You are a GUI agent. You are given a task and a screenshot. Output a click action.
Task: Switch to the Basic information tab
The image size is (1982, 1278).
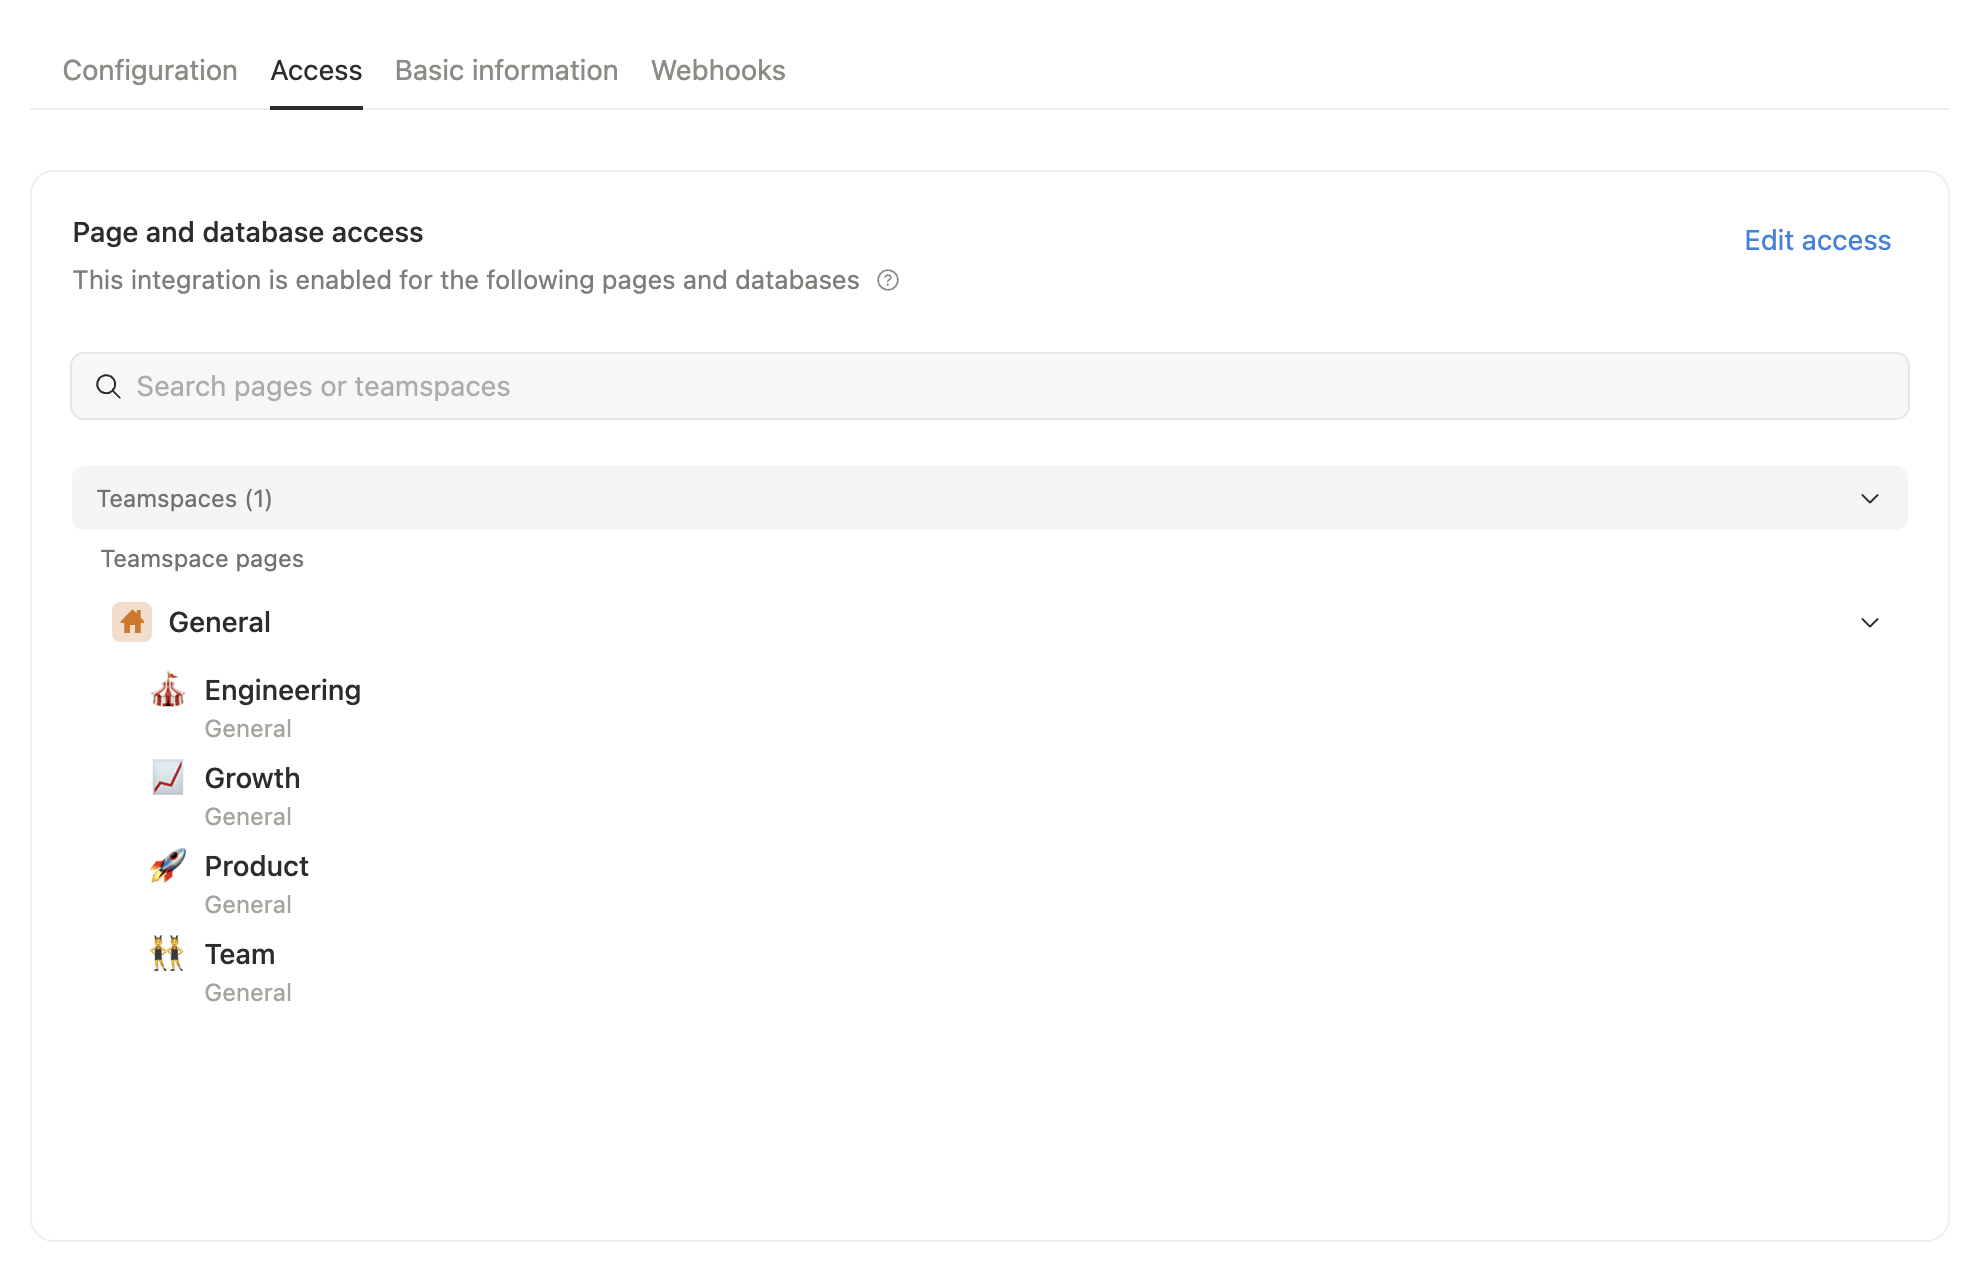[x=506, y=70]
